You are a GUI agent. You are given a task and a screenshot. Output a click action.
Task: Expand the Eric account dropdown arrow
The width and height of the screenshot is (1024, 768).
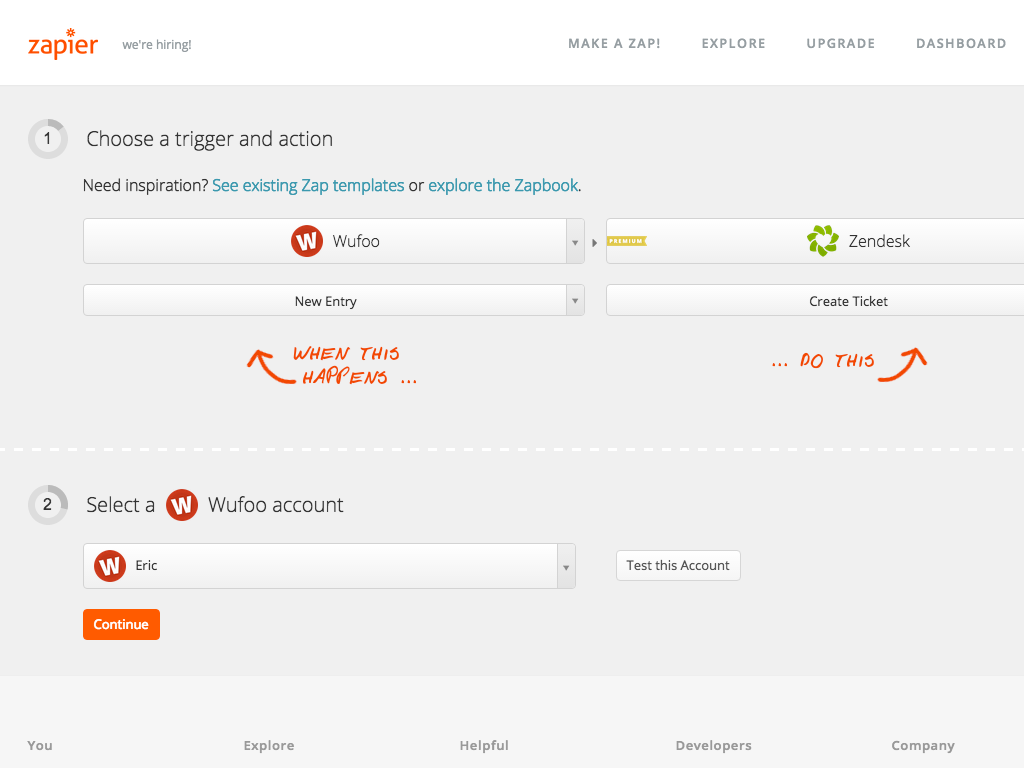566,567
